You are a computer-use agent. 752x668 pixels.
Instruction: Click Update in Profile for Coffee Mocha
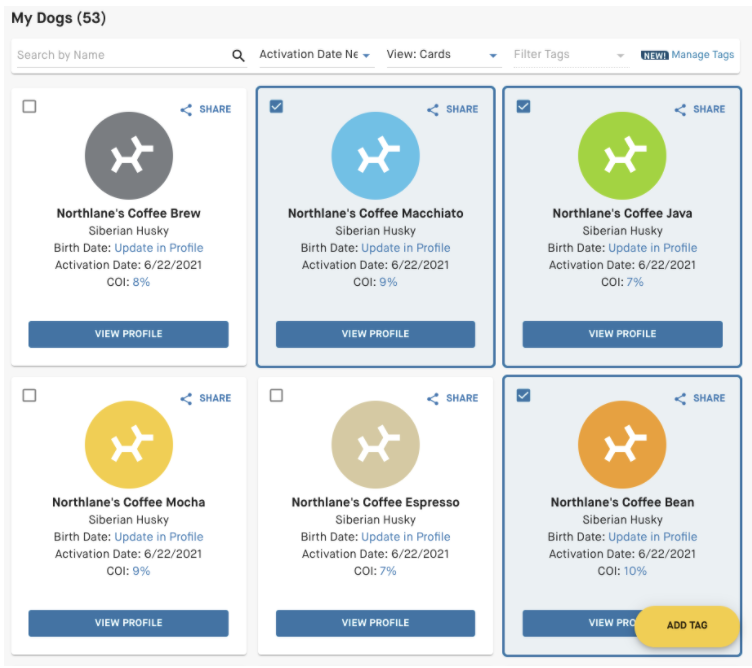(x=158, y=537)
